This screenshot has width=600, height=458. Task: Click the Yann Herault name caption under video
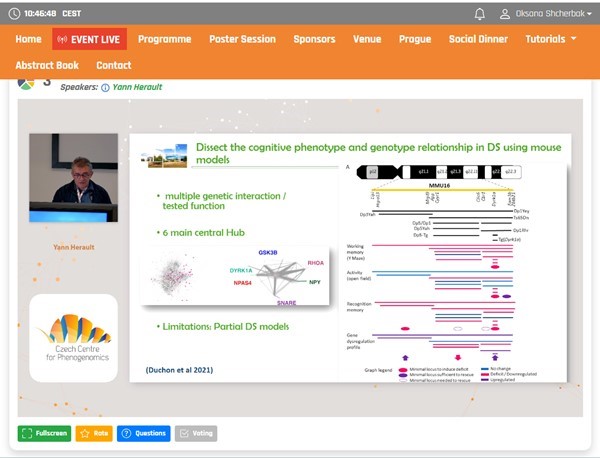[73, 247]
